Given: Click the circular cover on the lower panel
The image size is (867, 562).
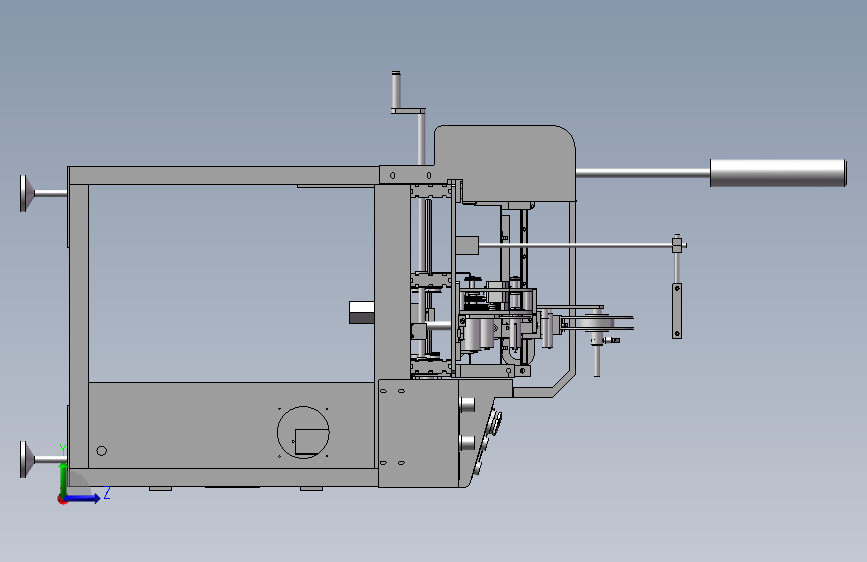Looking at the screenshot, I should 303,432.
